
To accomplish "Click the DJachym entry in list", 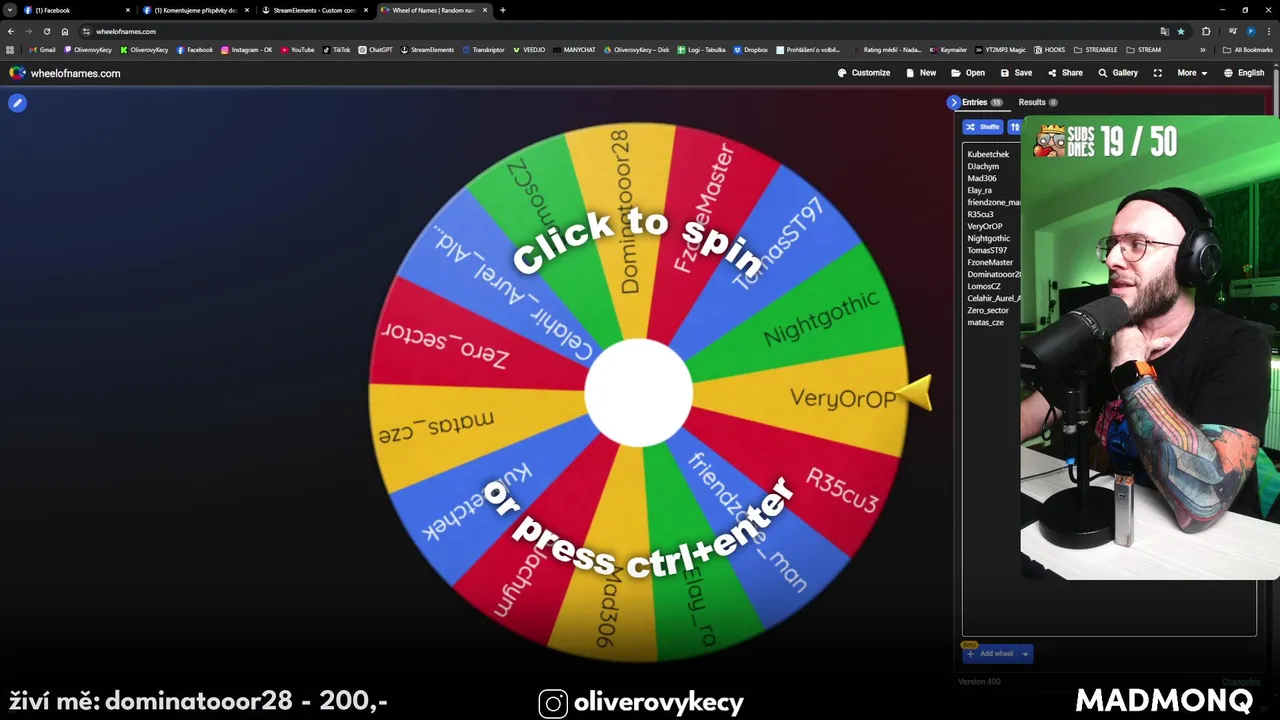I will (983, 166).
